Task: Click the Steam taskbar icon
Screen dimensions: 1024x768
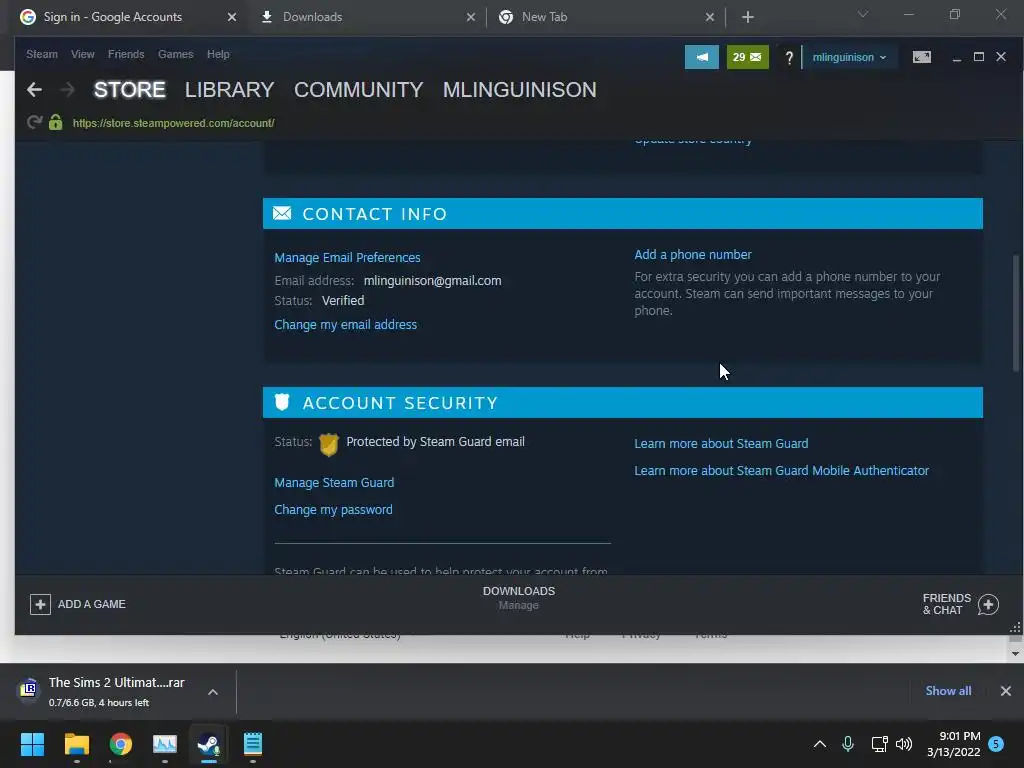Action: point(209,744)
